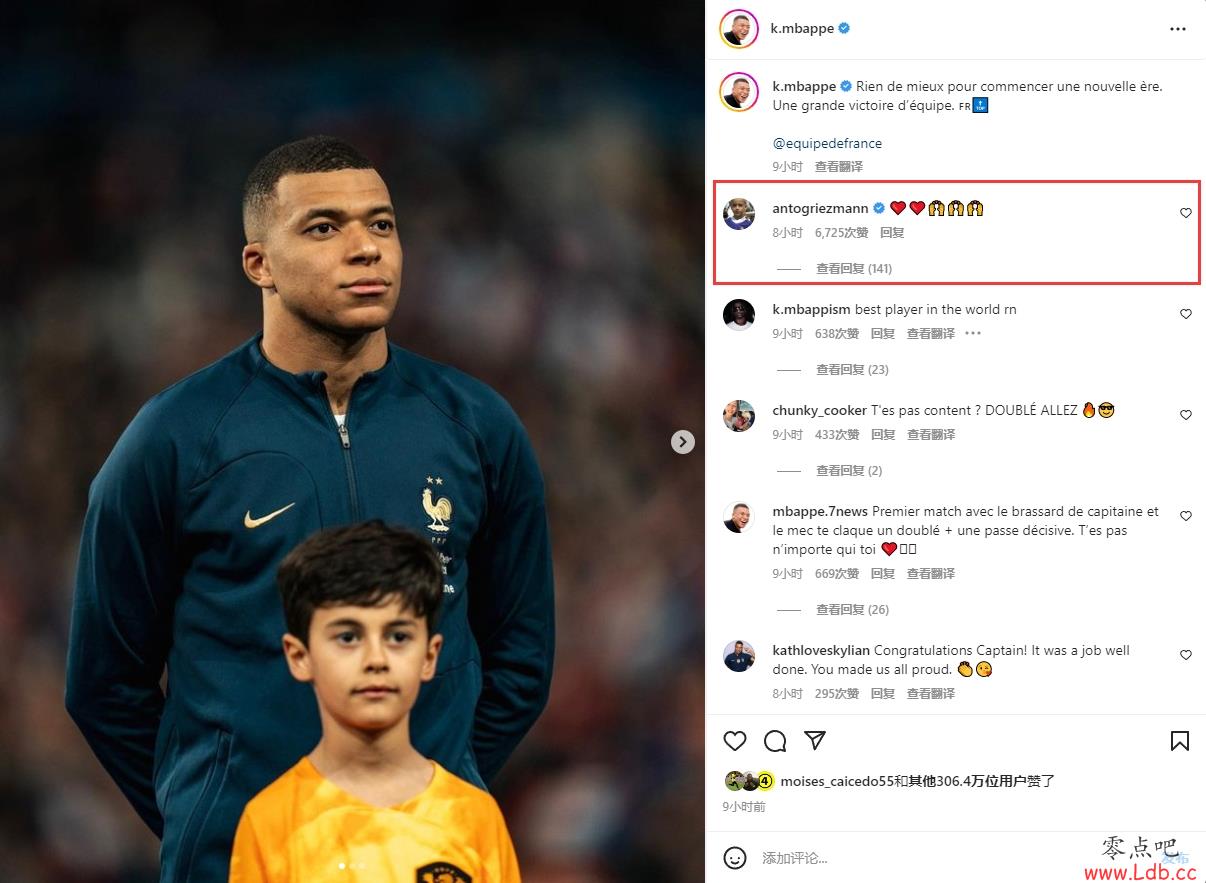Open the three-dots more options menu
This screenshot has width=1206, height=883.
pos(1178,29)
